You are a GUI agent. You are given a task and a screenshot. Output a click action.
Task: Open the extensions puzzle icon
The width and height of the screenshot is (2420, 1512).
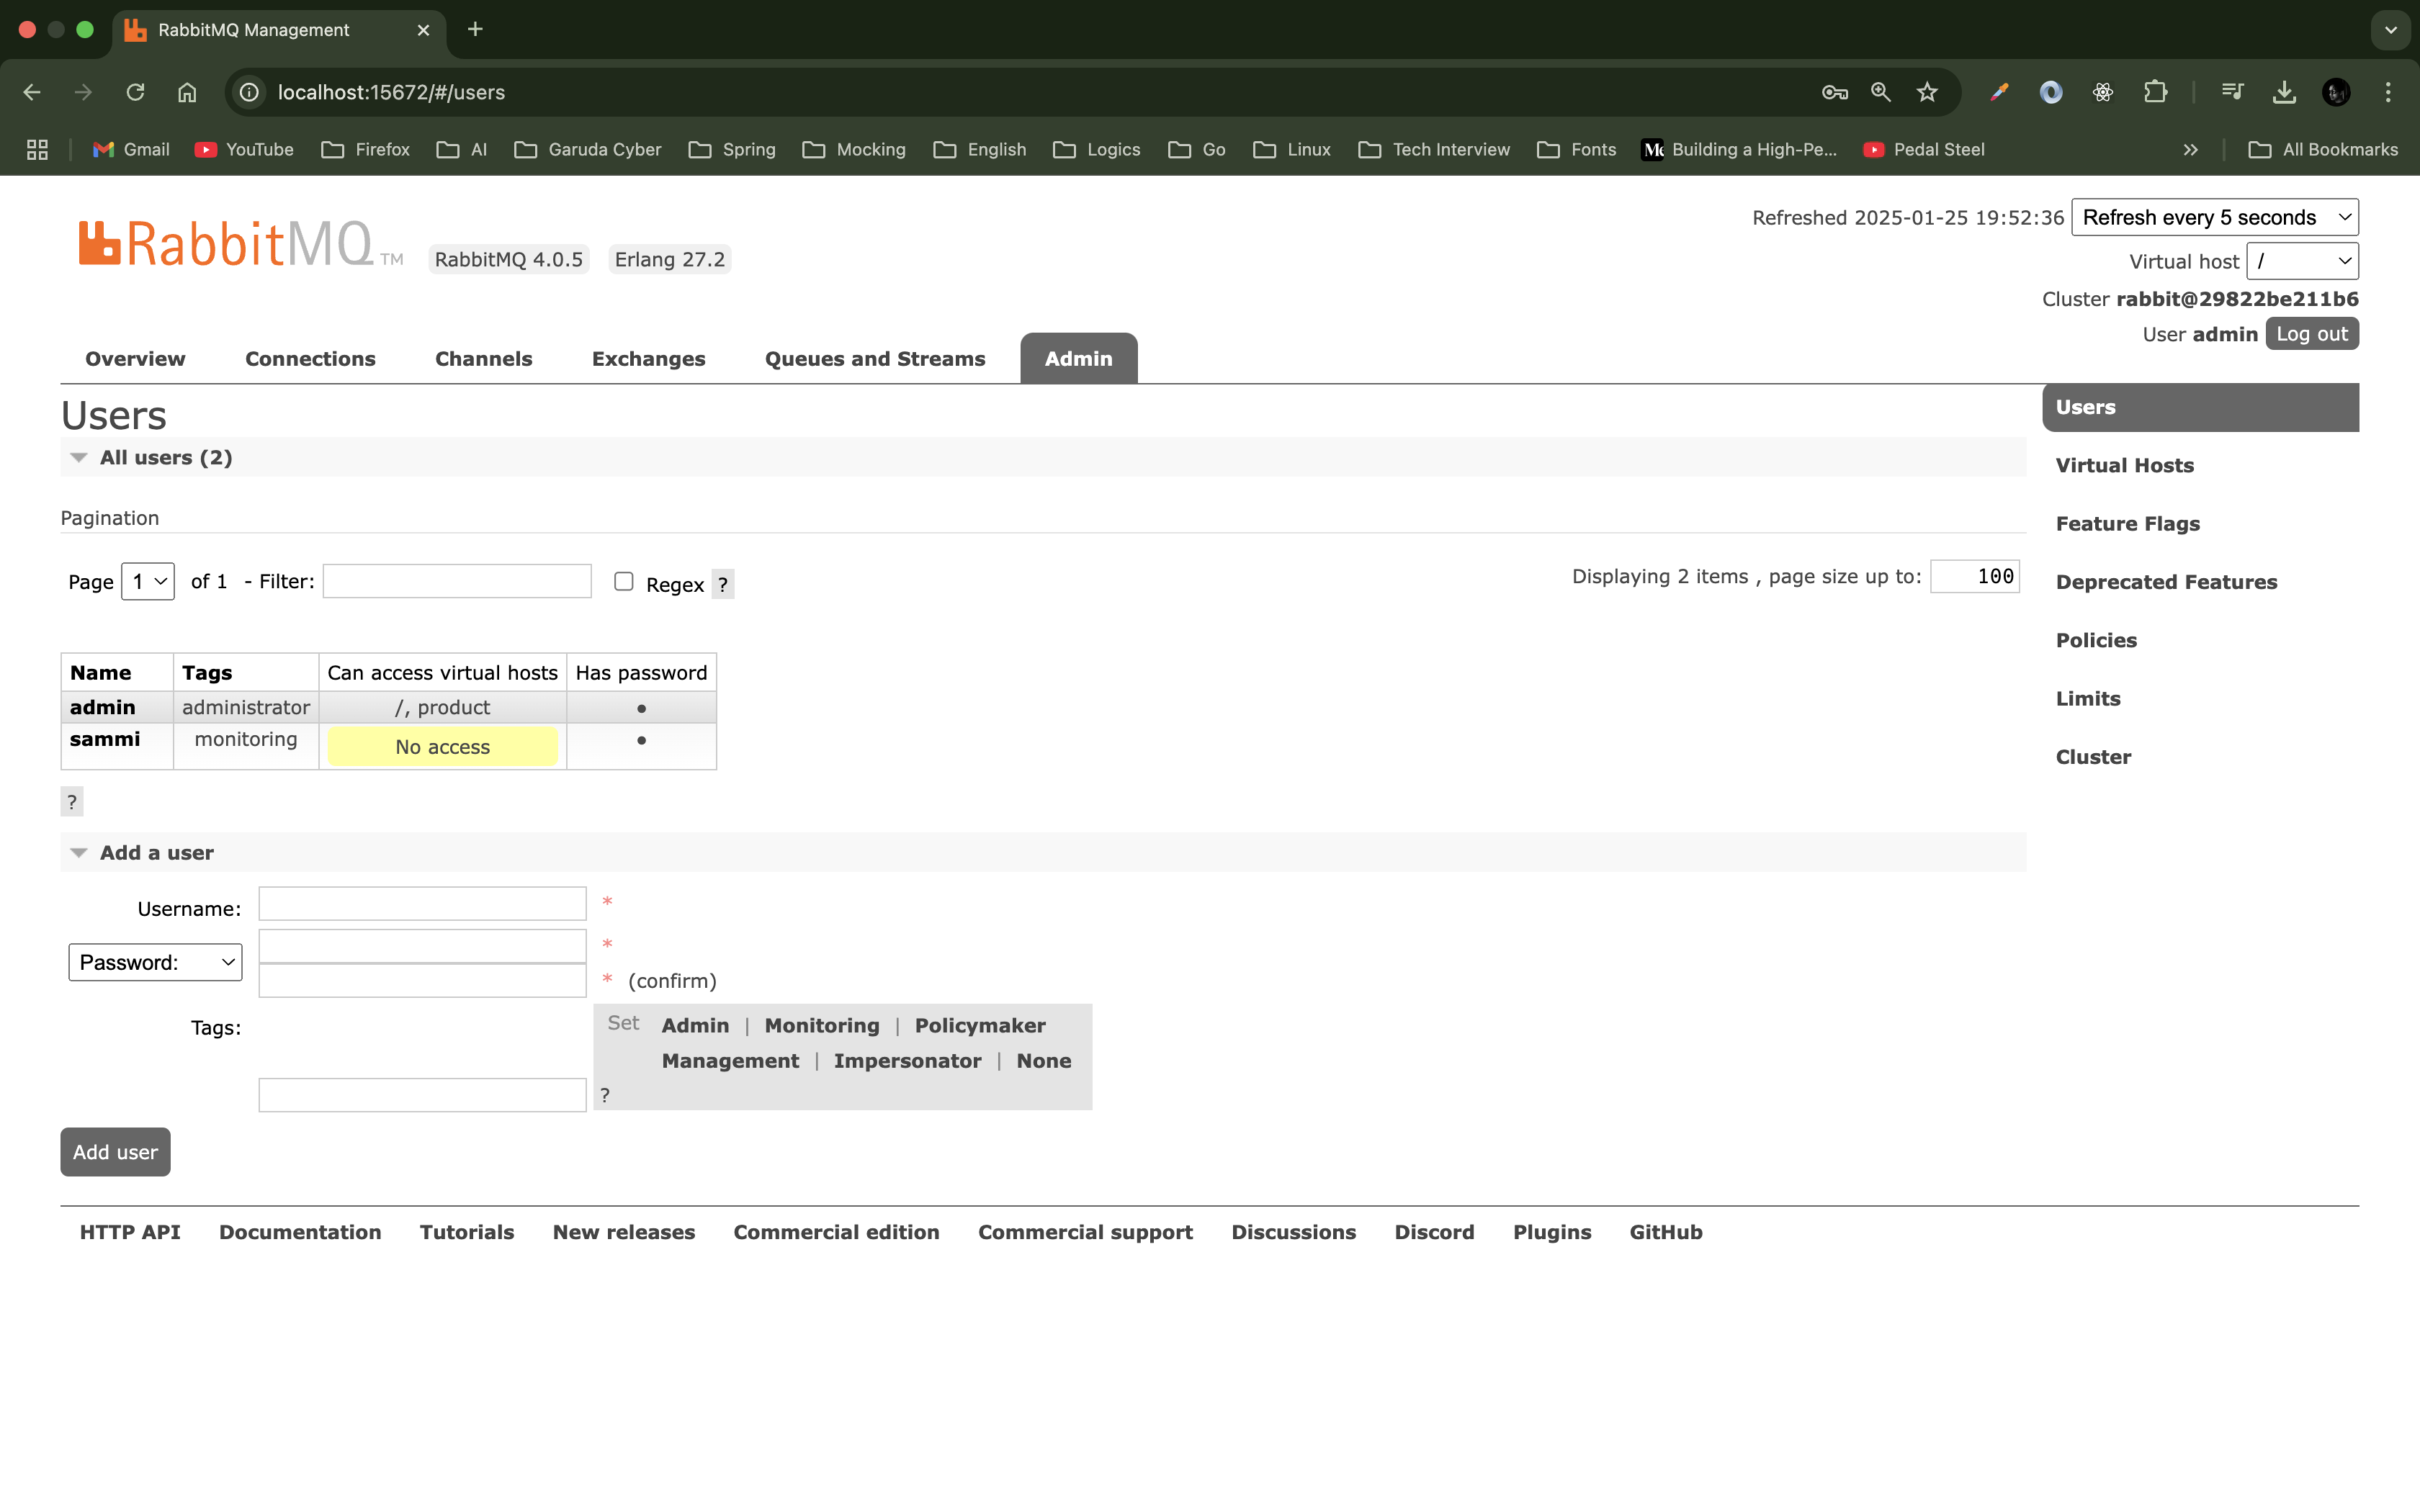(x=2155, y=92)
